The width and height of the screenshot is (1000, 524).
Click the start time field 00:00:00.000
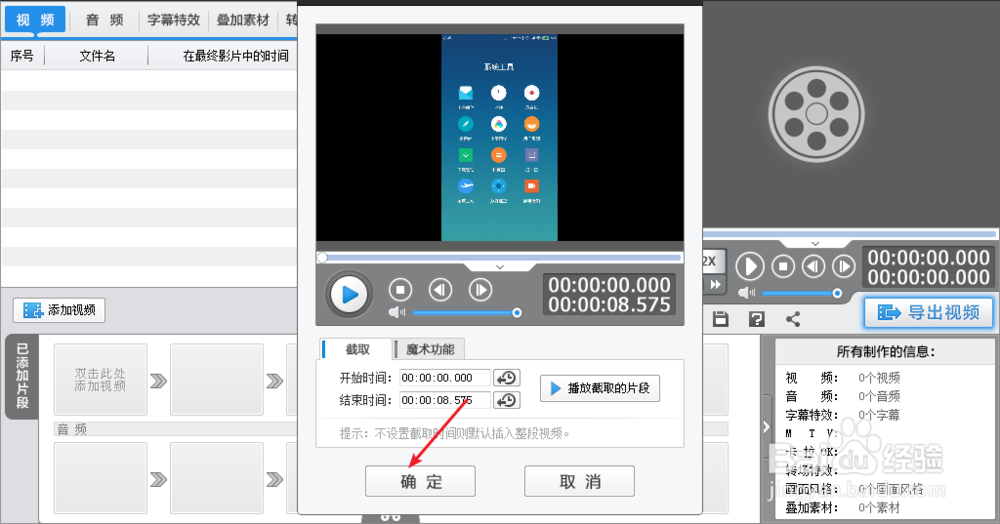pyautogui.click(x=445, y=378)
